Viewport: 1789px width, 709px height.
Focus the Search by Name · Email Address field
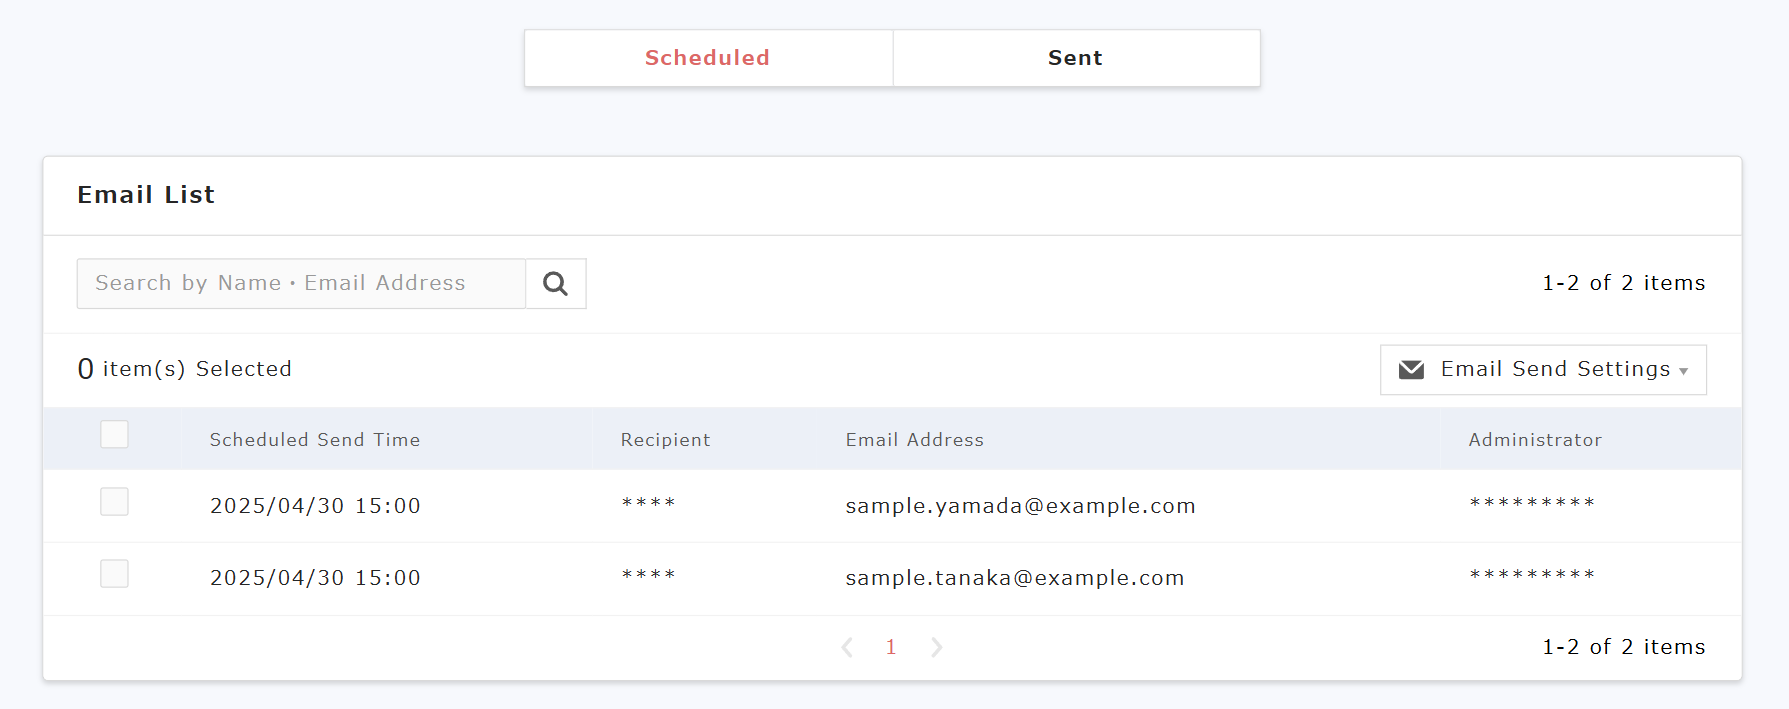300,284
